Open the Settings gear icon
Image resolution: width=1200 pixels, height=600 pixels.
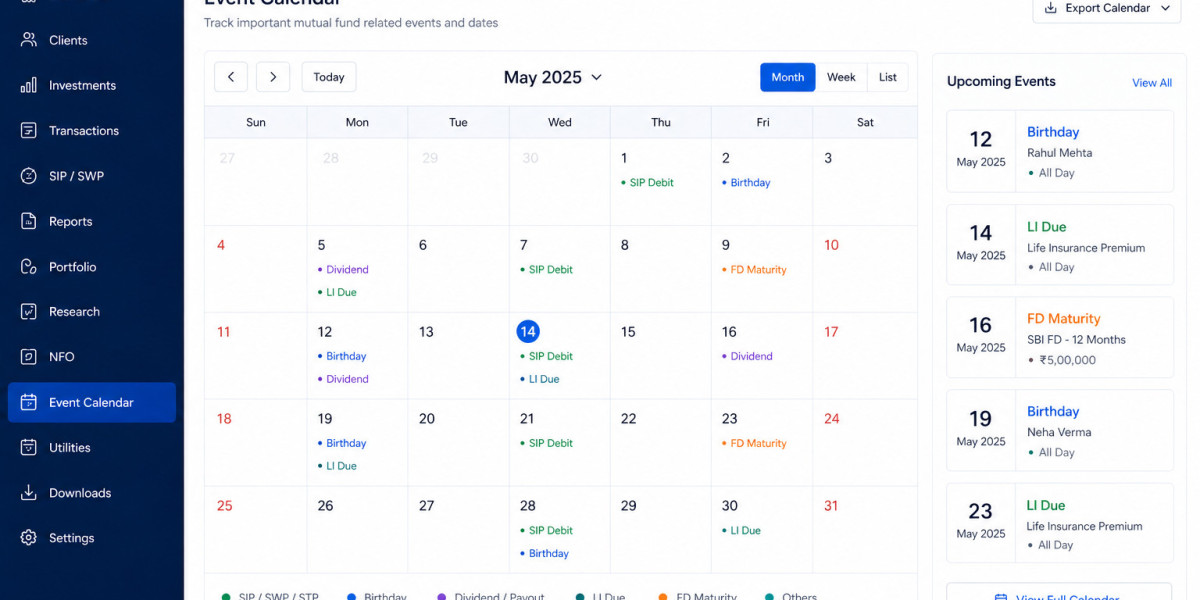pyautogui.click(x=28, y=538)
